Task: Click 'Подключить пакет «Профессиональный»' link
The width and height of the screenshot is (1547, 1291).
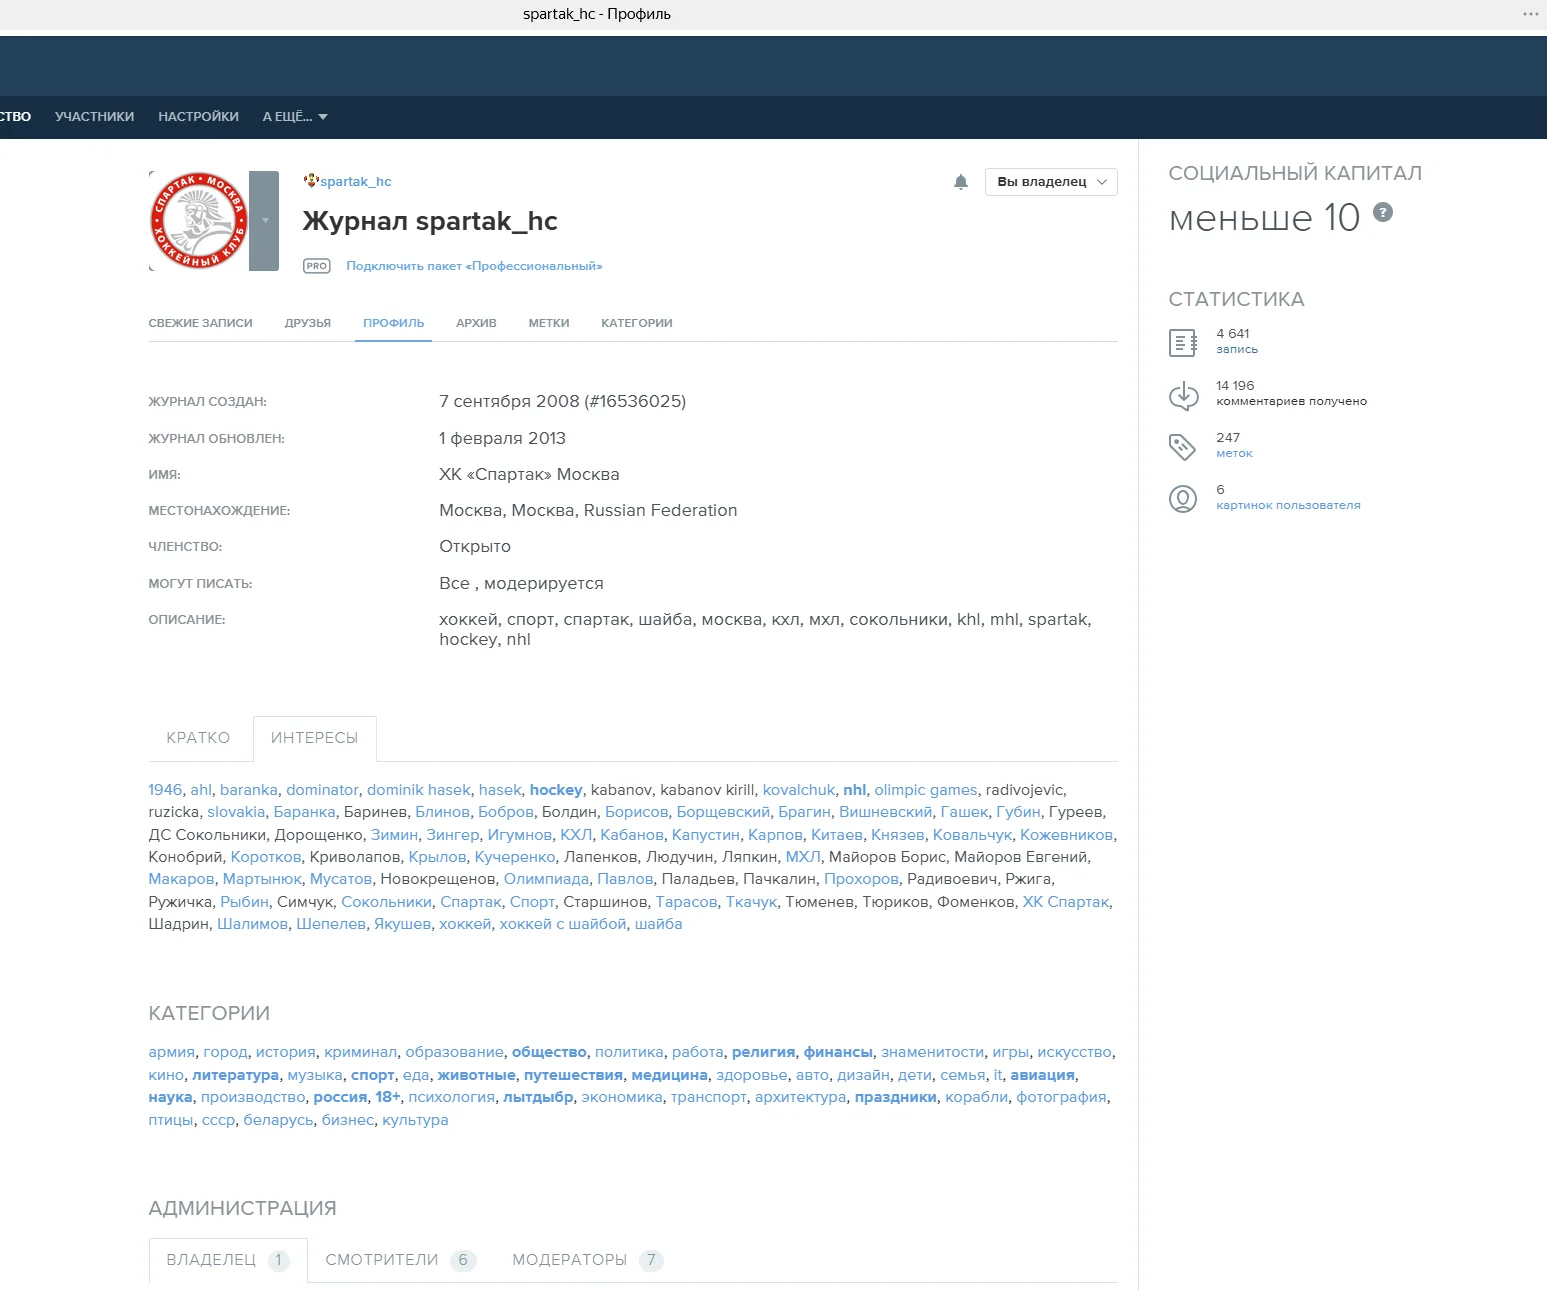Action: point(474,266)
